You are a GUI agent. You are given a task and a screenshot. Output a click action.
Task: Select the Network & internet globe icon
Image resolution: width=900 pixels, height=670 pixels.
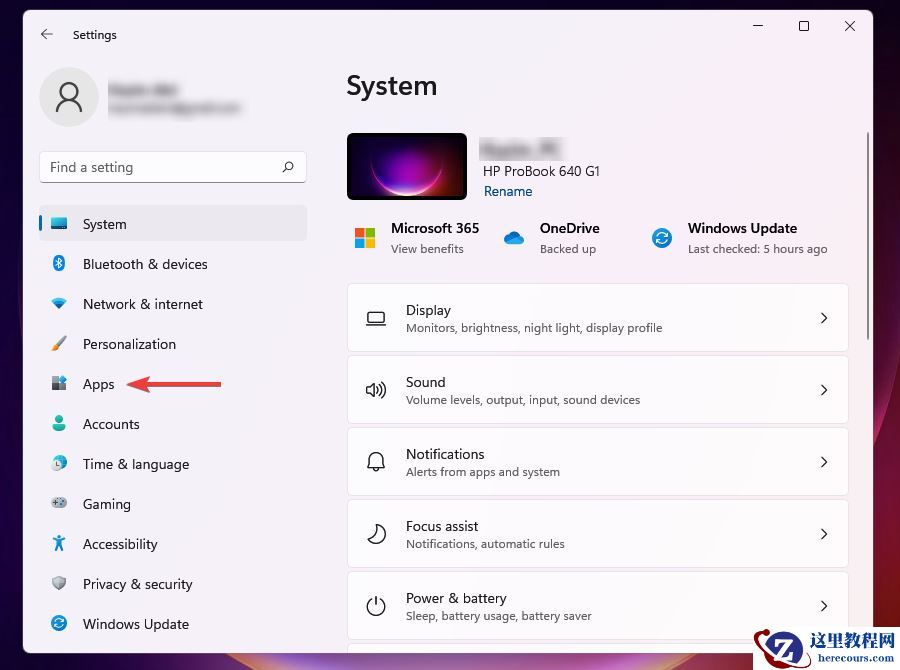click(59, 304)
